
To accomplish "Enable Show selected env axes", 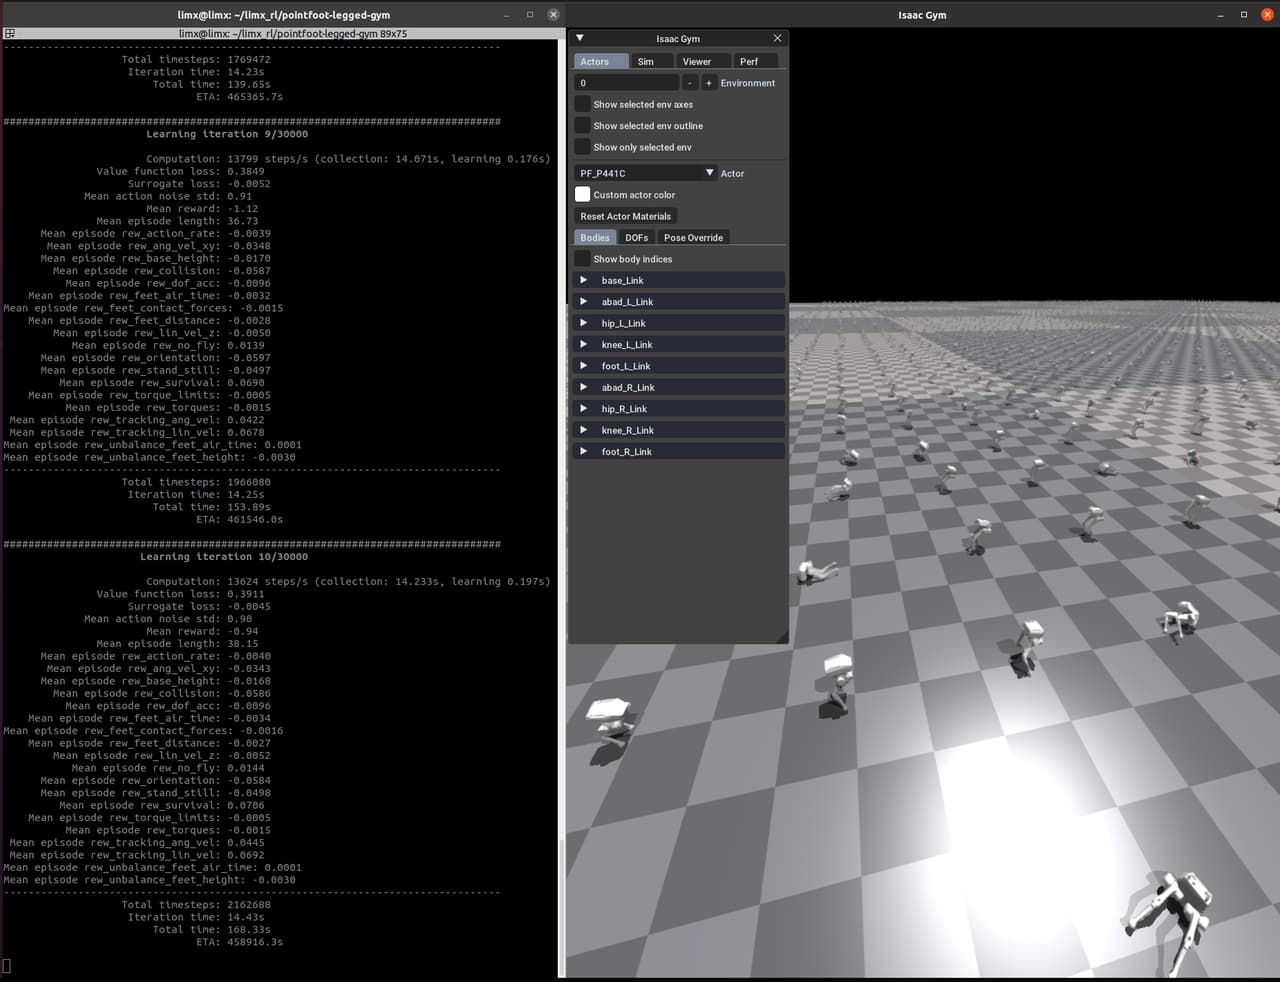I will pos(582,104).
